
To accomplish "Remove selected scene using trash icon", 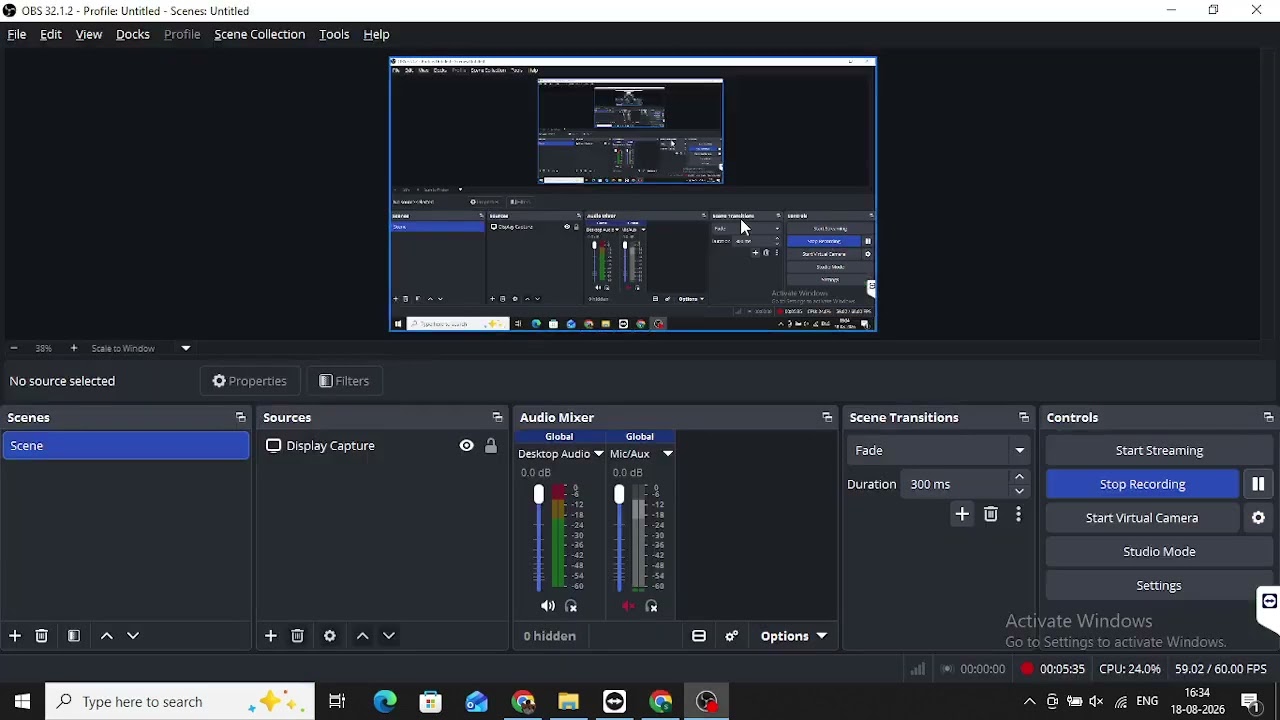I will (x=42, y=636).
